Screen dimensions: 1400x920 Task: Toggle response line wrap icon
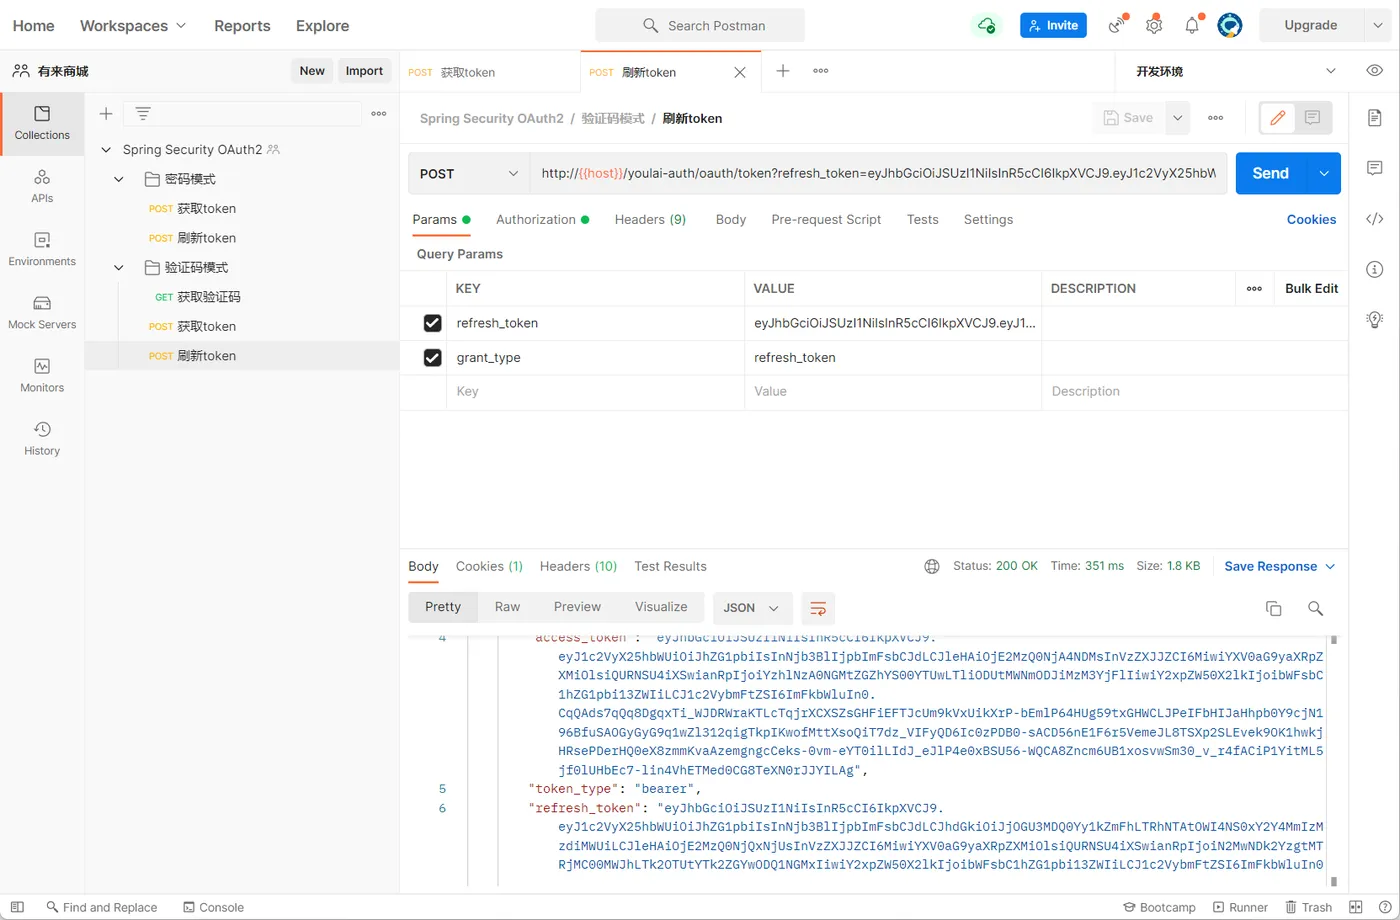[x=818, y=608]
